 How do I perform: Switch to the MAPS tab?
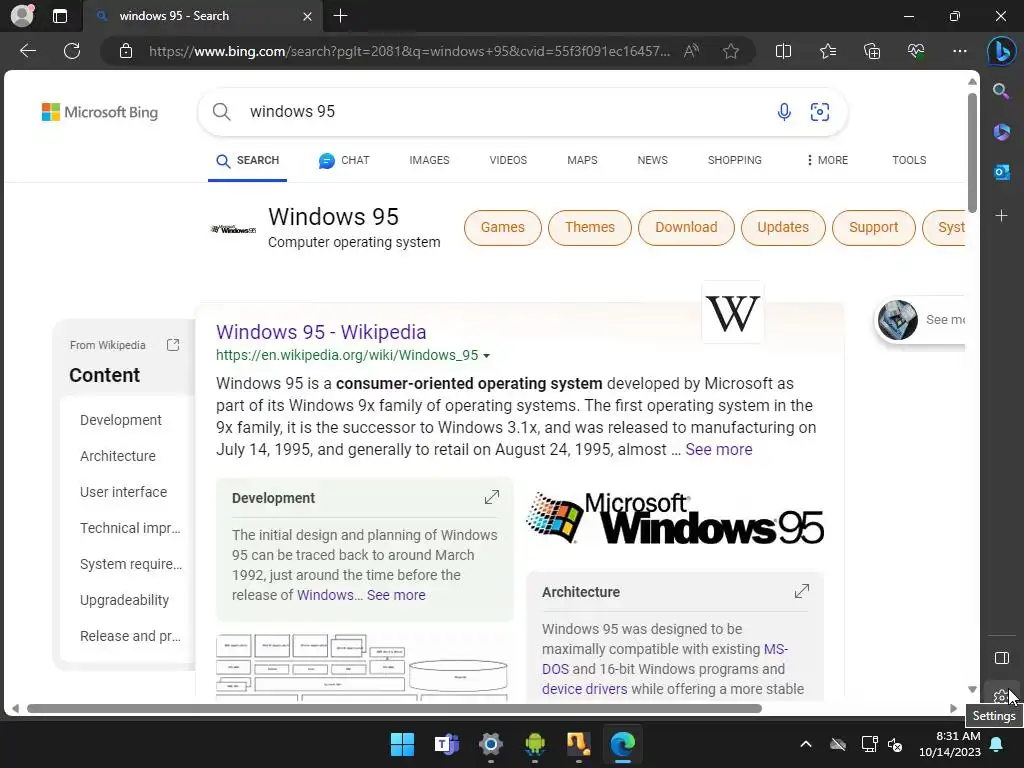tap(582, 160)
